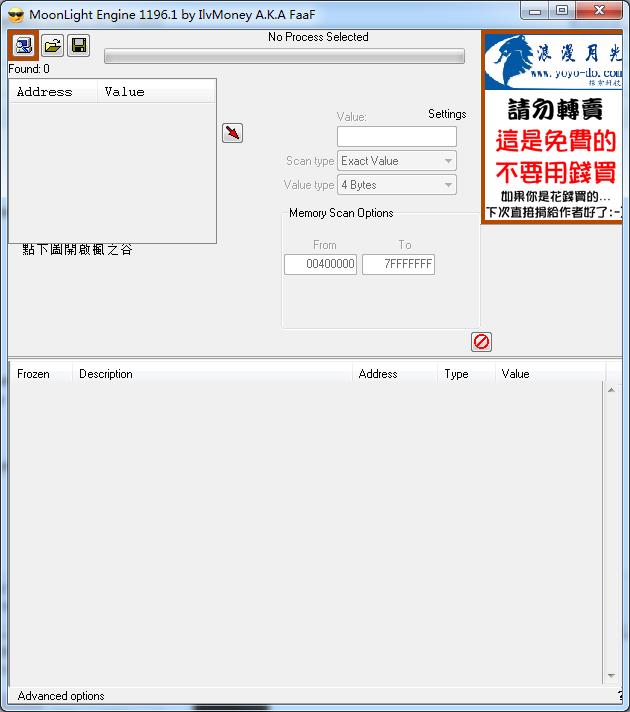Screen dimensions: 630x712
Task: Click the red prohibition clear-list icon
Action: (x=481, y=341)
